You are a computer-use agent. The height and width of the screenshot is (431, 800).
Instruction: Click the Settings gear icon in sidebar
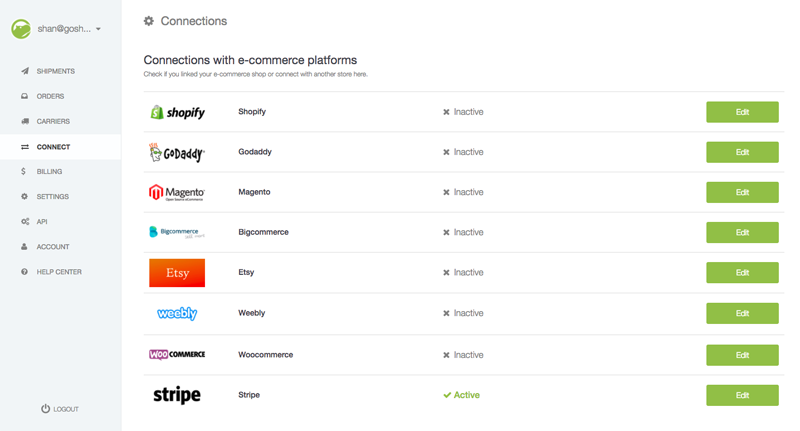tap(24, 196)
